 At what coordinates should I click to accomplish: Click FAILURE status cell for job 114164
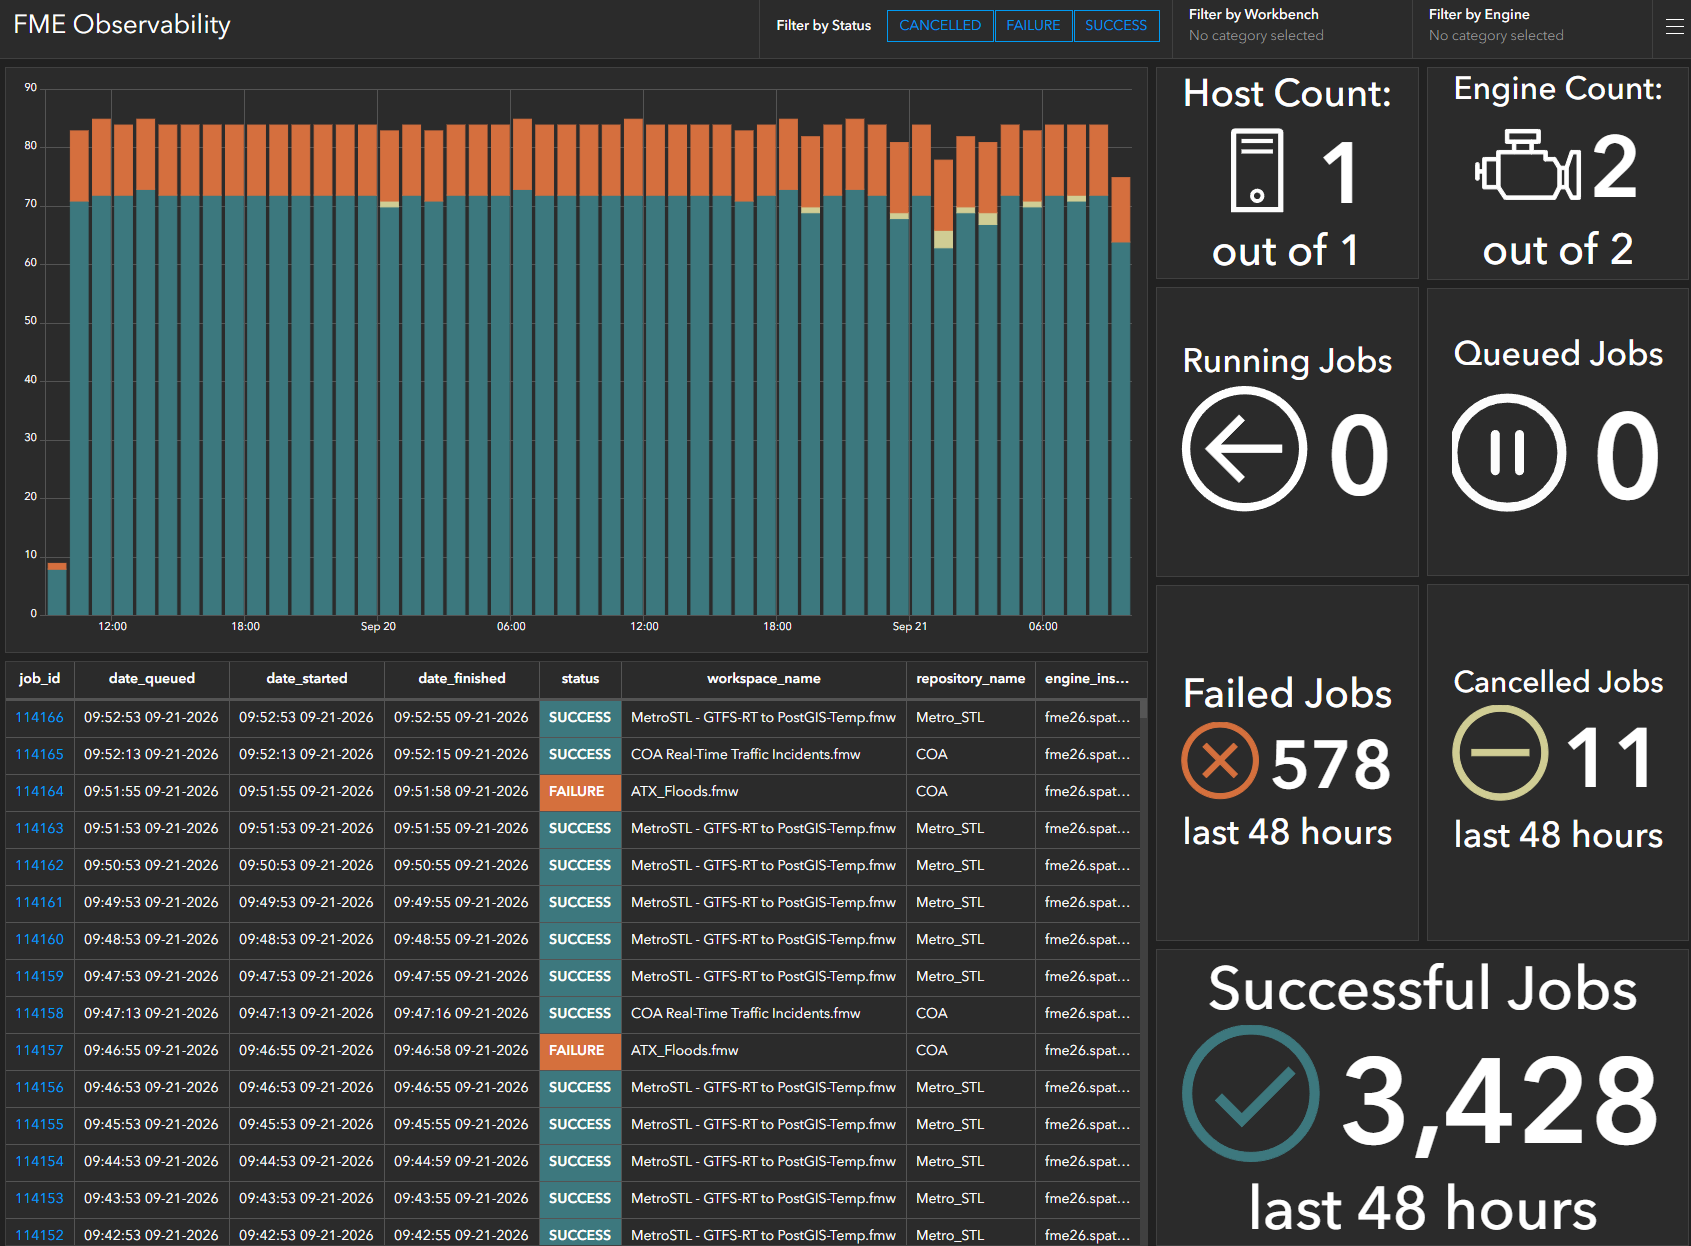click(580, 792)
